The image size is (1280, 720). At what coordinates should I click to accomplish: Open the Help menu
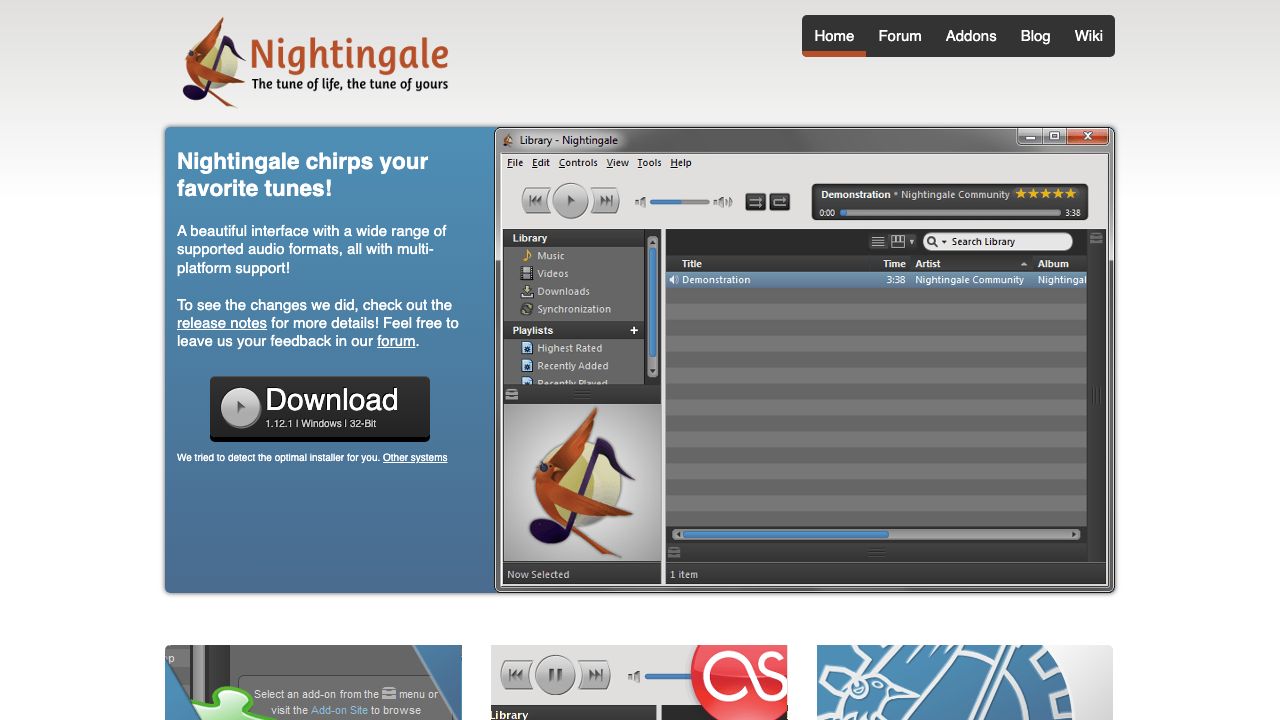pyautogui.click(x=681, y=163)
